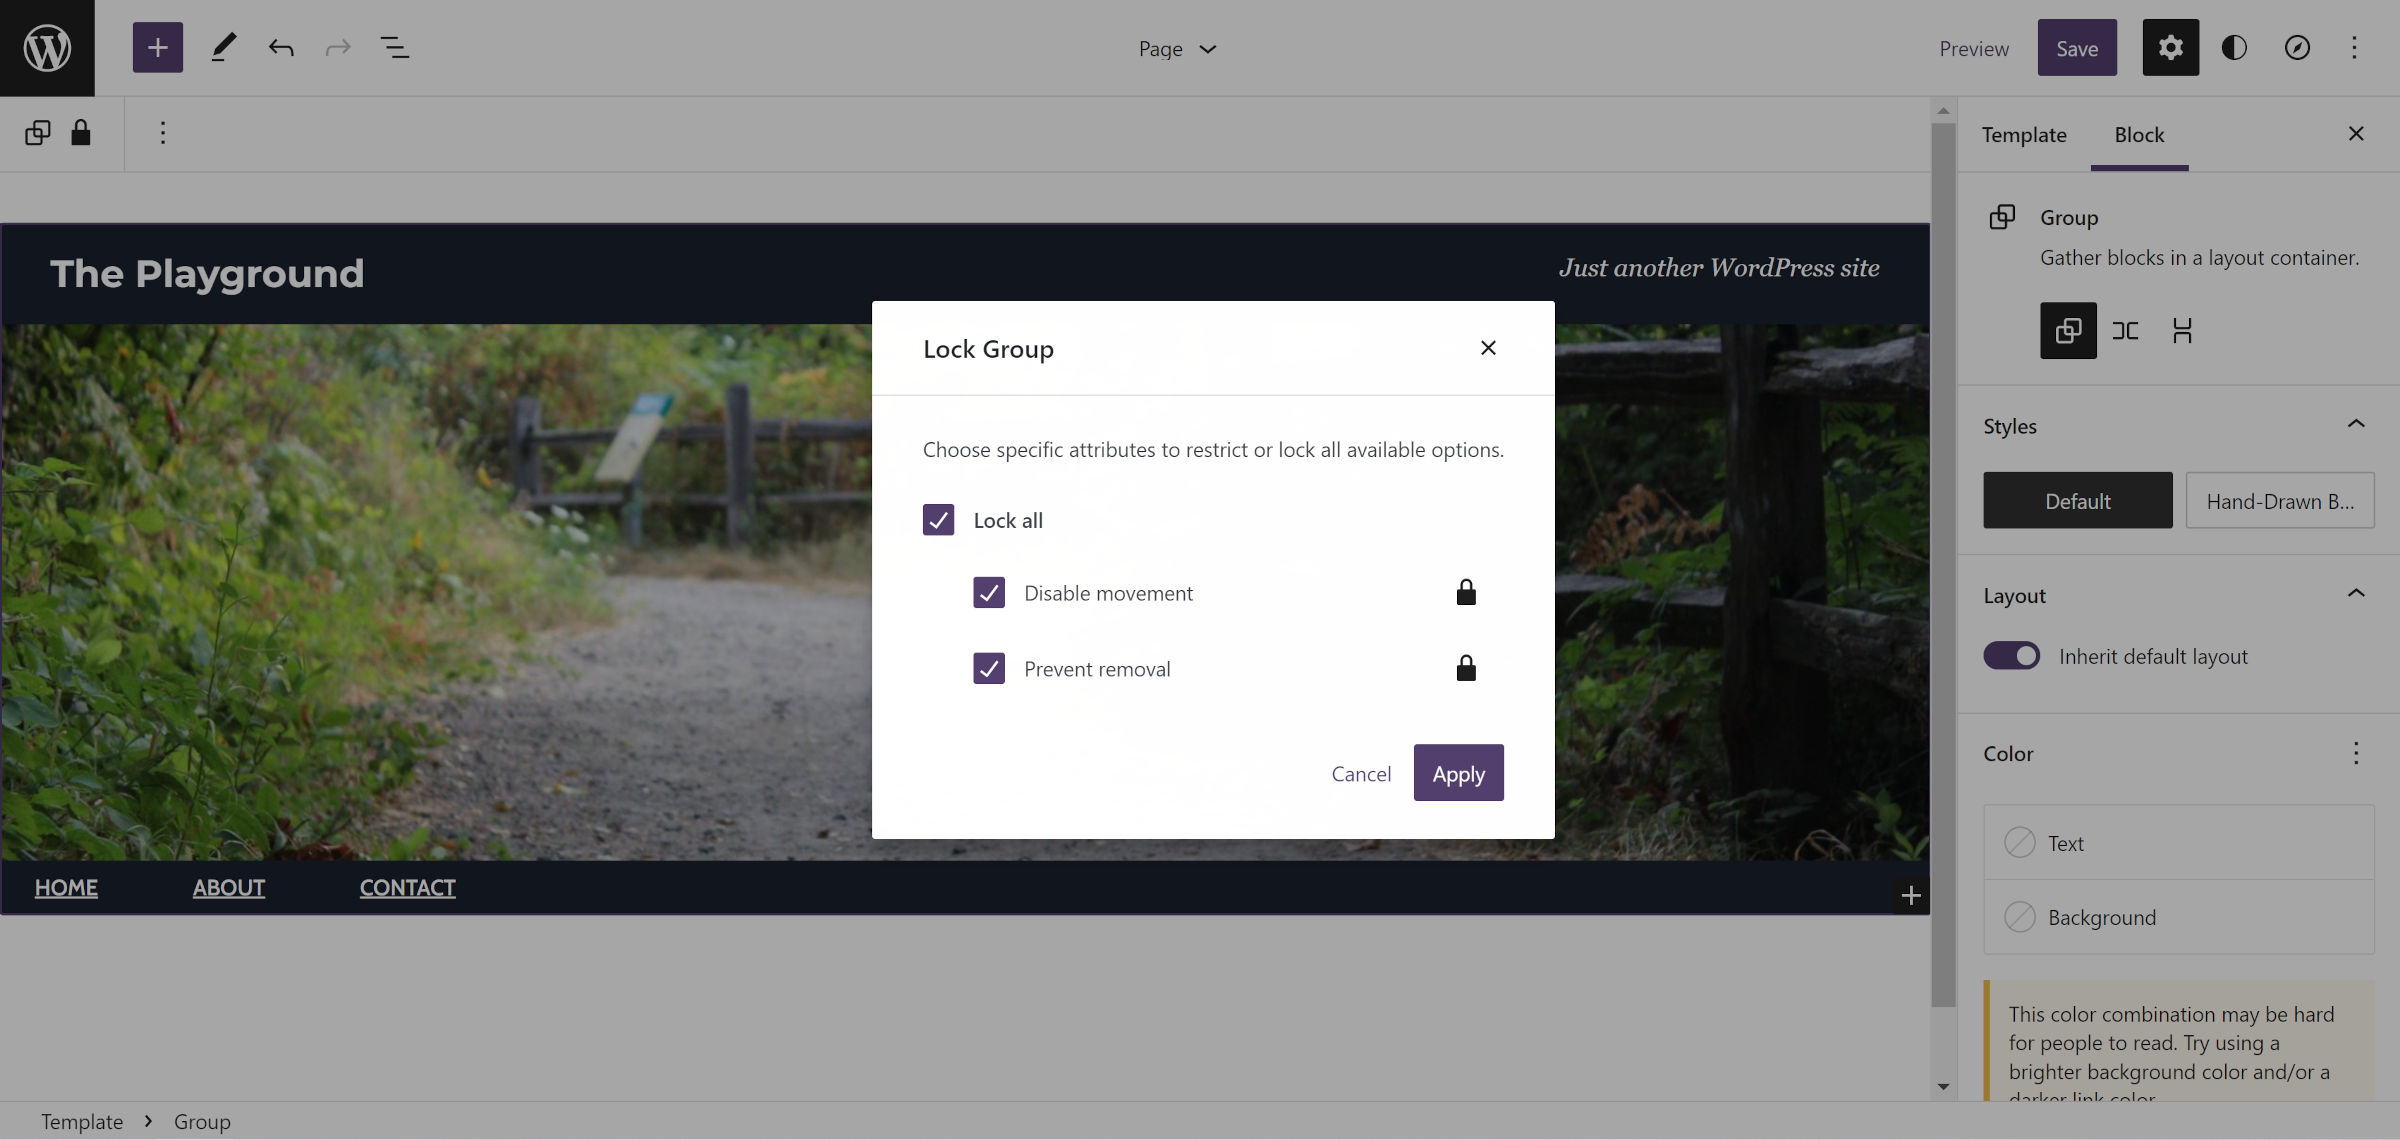Select Template in the breadcrumb bar
2400x1140 pixels.
[x=81, y=1121]
